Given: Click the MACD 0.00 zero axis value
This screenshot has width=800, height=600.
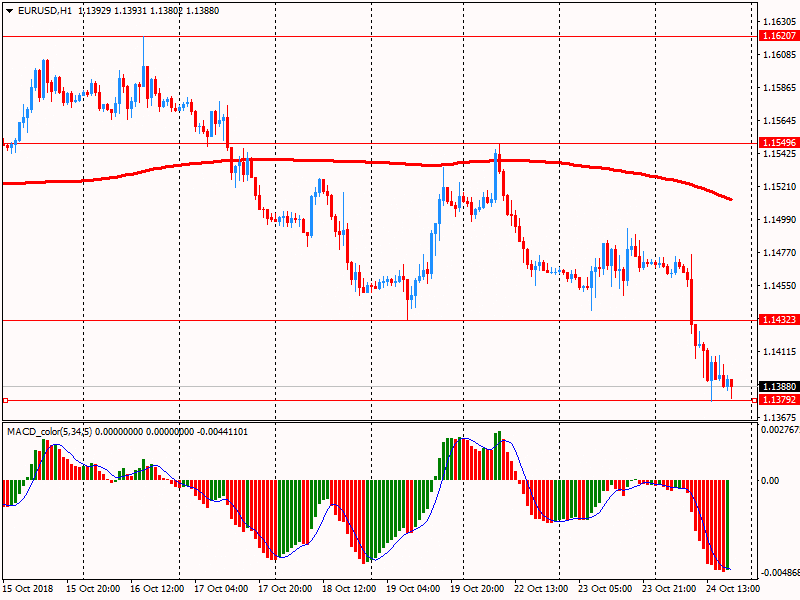Looking at the screenshot, I should tap(770, 480).
